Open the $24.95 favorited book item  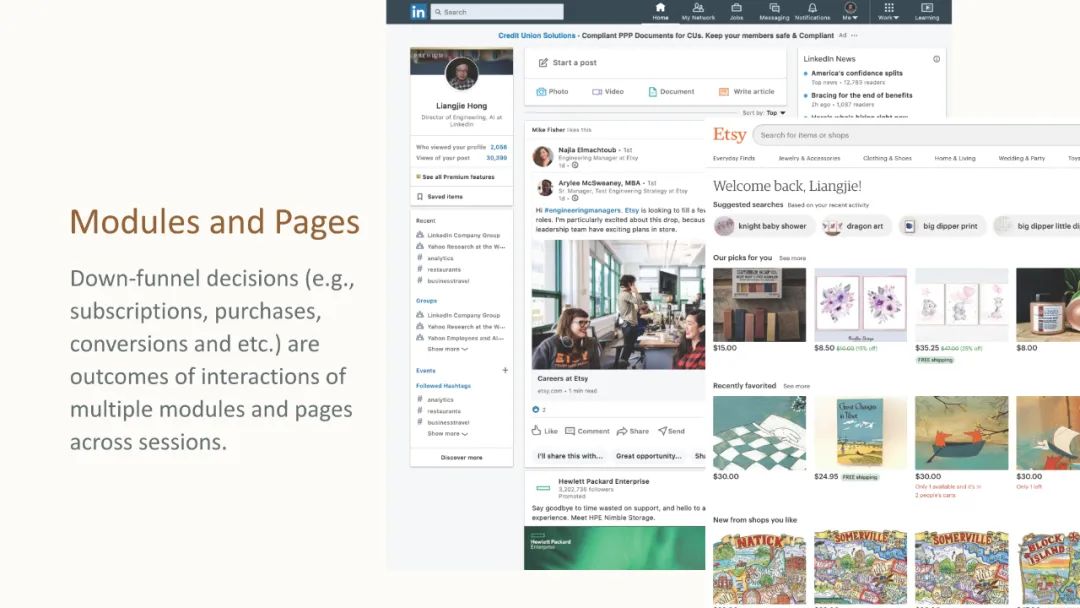tap(860, 433)
